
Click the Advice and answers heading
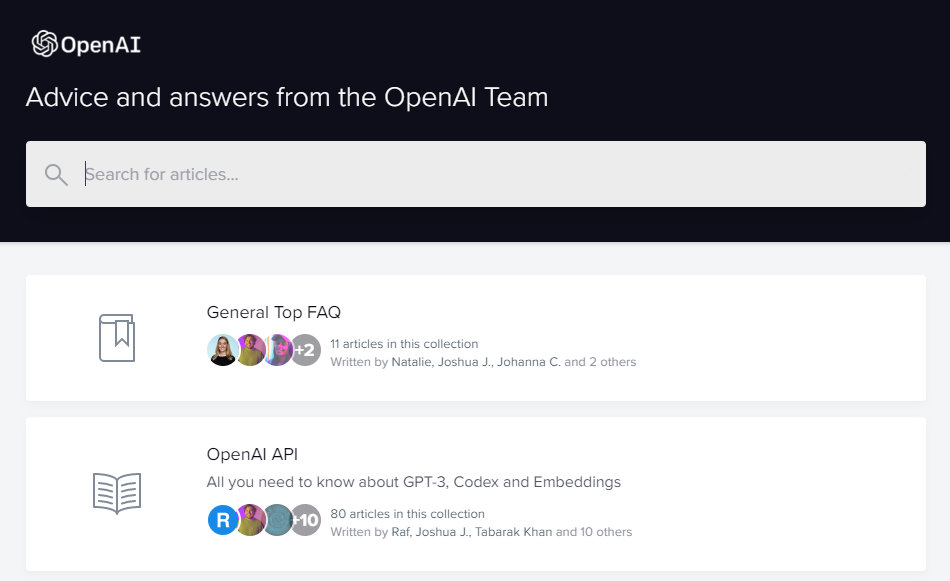click(x=286, y=97)
